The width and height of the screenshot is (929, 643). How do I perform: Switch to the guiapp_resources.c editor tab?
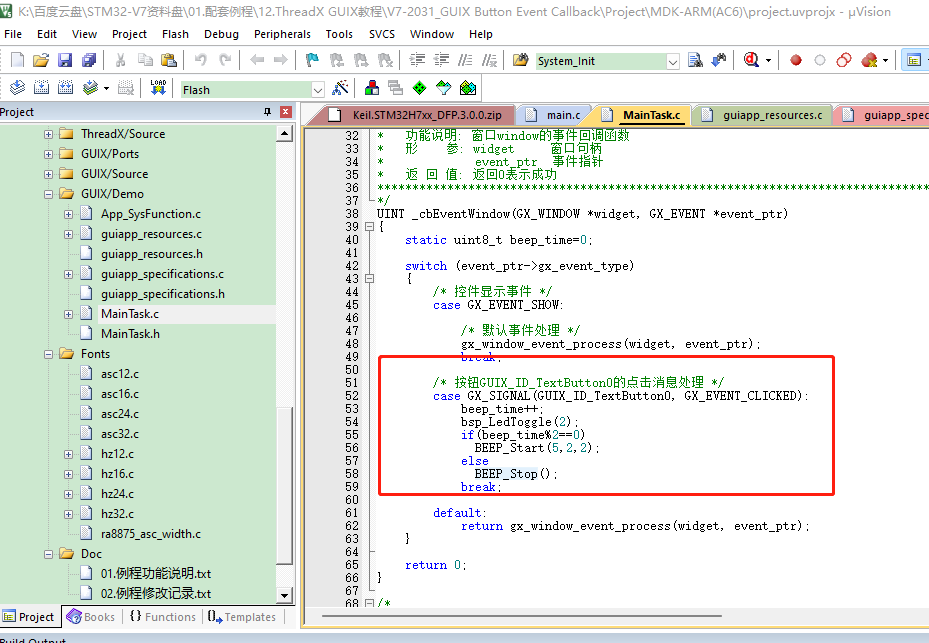764,115
